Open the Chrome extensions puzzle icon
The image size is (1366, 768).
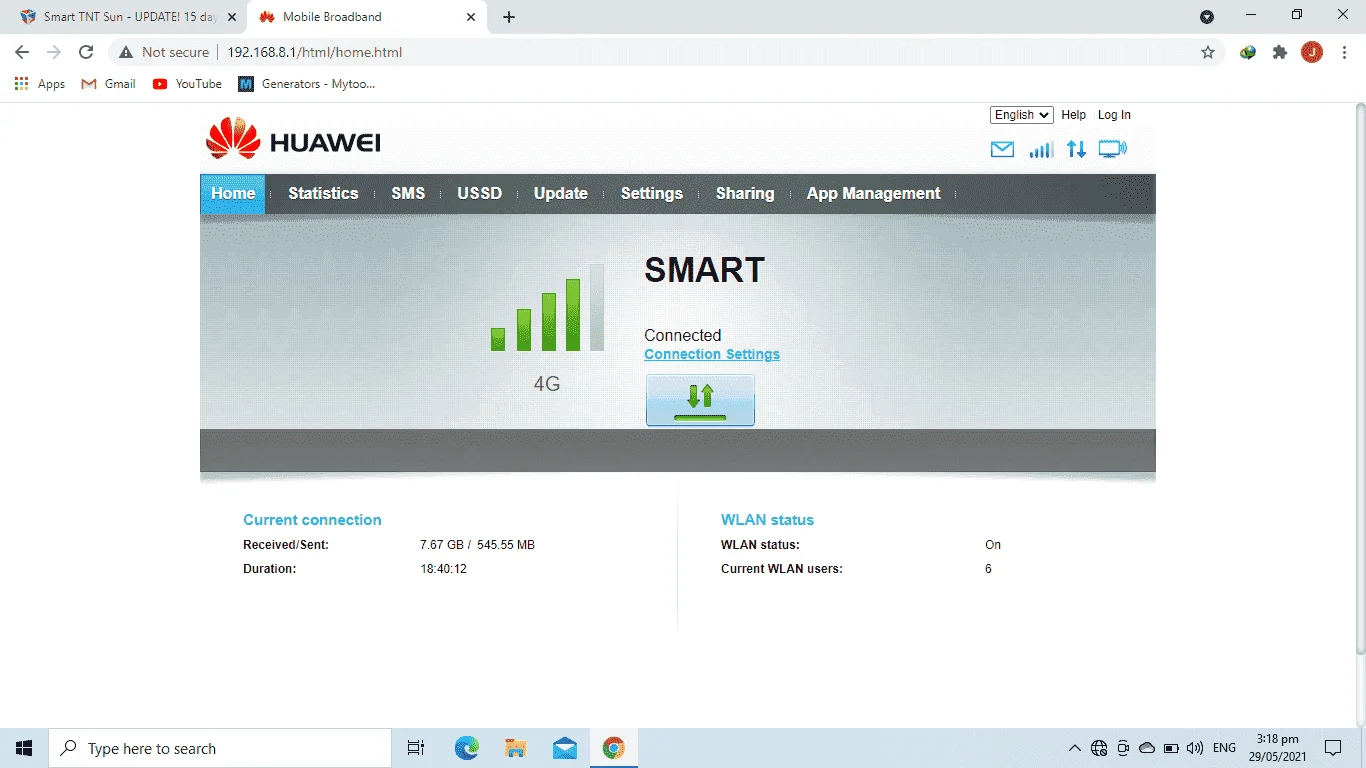1280,52
